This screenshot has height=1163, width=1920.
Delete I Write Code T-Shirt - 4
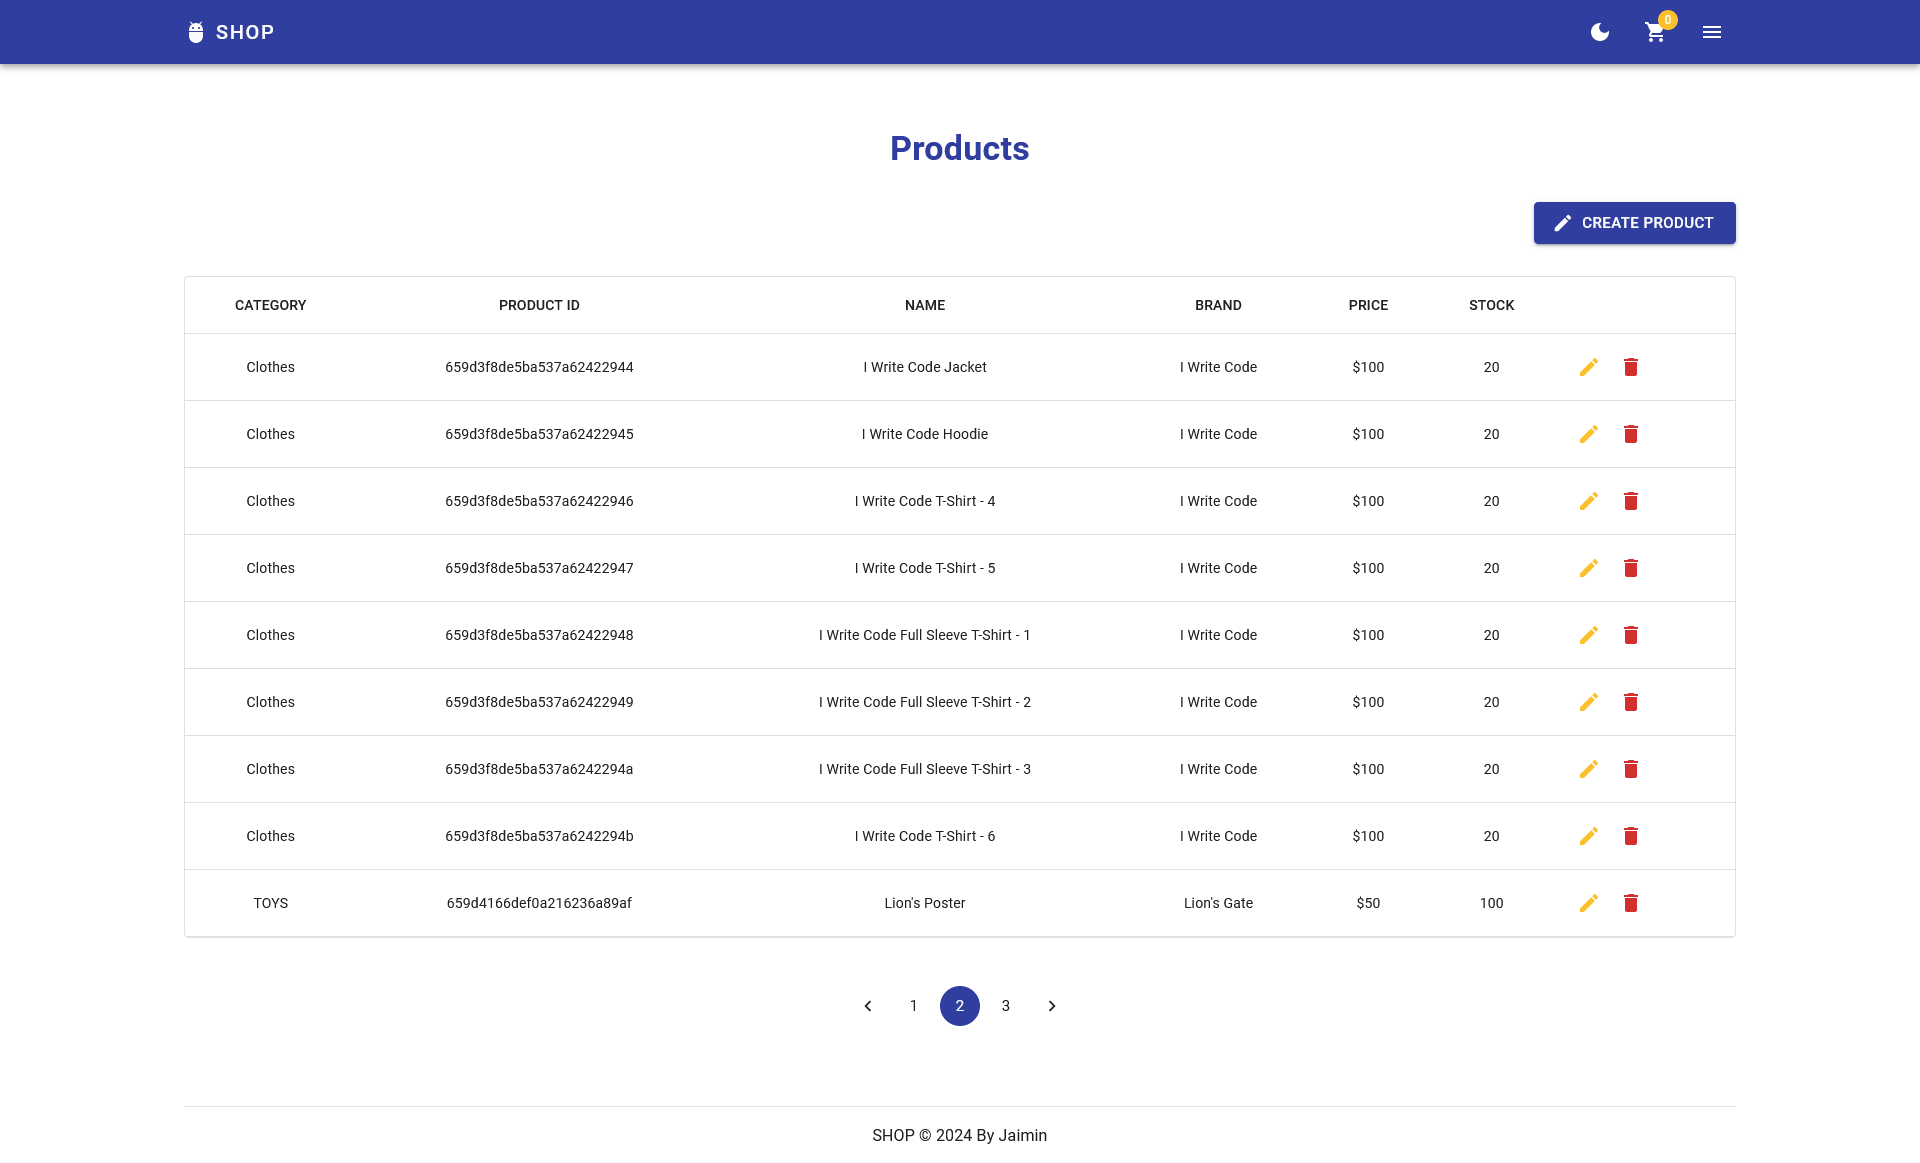click(1631, 501)
